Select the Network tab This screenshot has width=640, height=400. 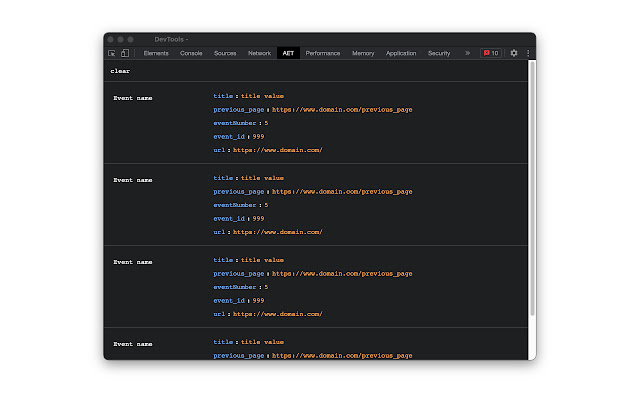pyautogui.click(x=259, y=53)
